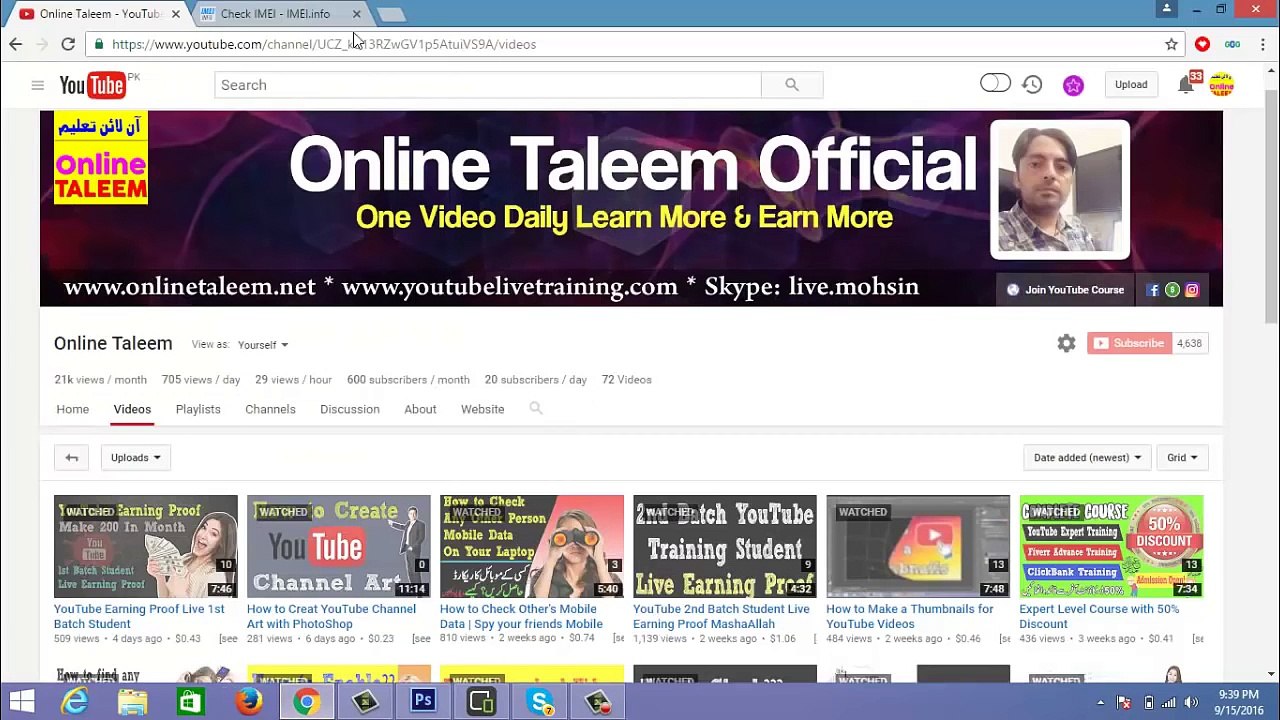This screenshot has width=1280, height=720.
Task: Click the 4,638 subscriber count
Action: [x=1189, y=343]
